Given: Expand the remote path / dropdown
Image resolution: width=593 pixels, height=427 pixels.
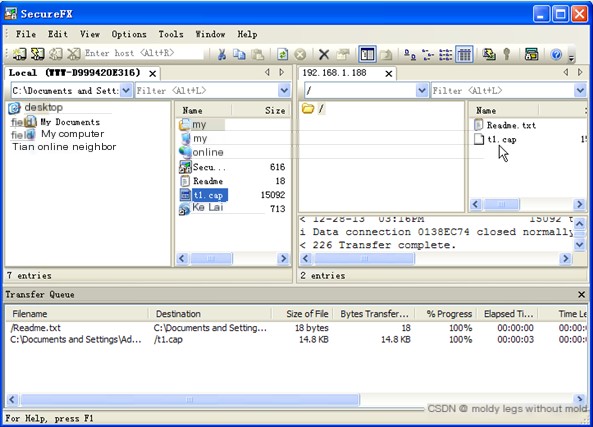Looking at the screenshot, I should [422, 90].
